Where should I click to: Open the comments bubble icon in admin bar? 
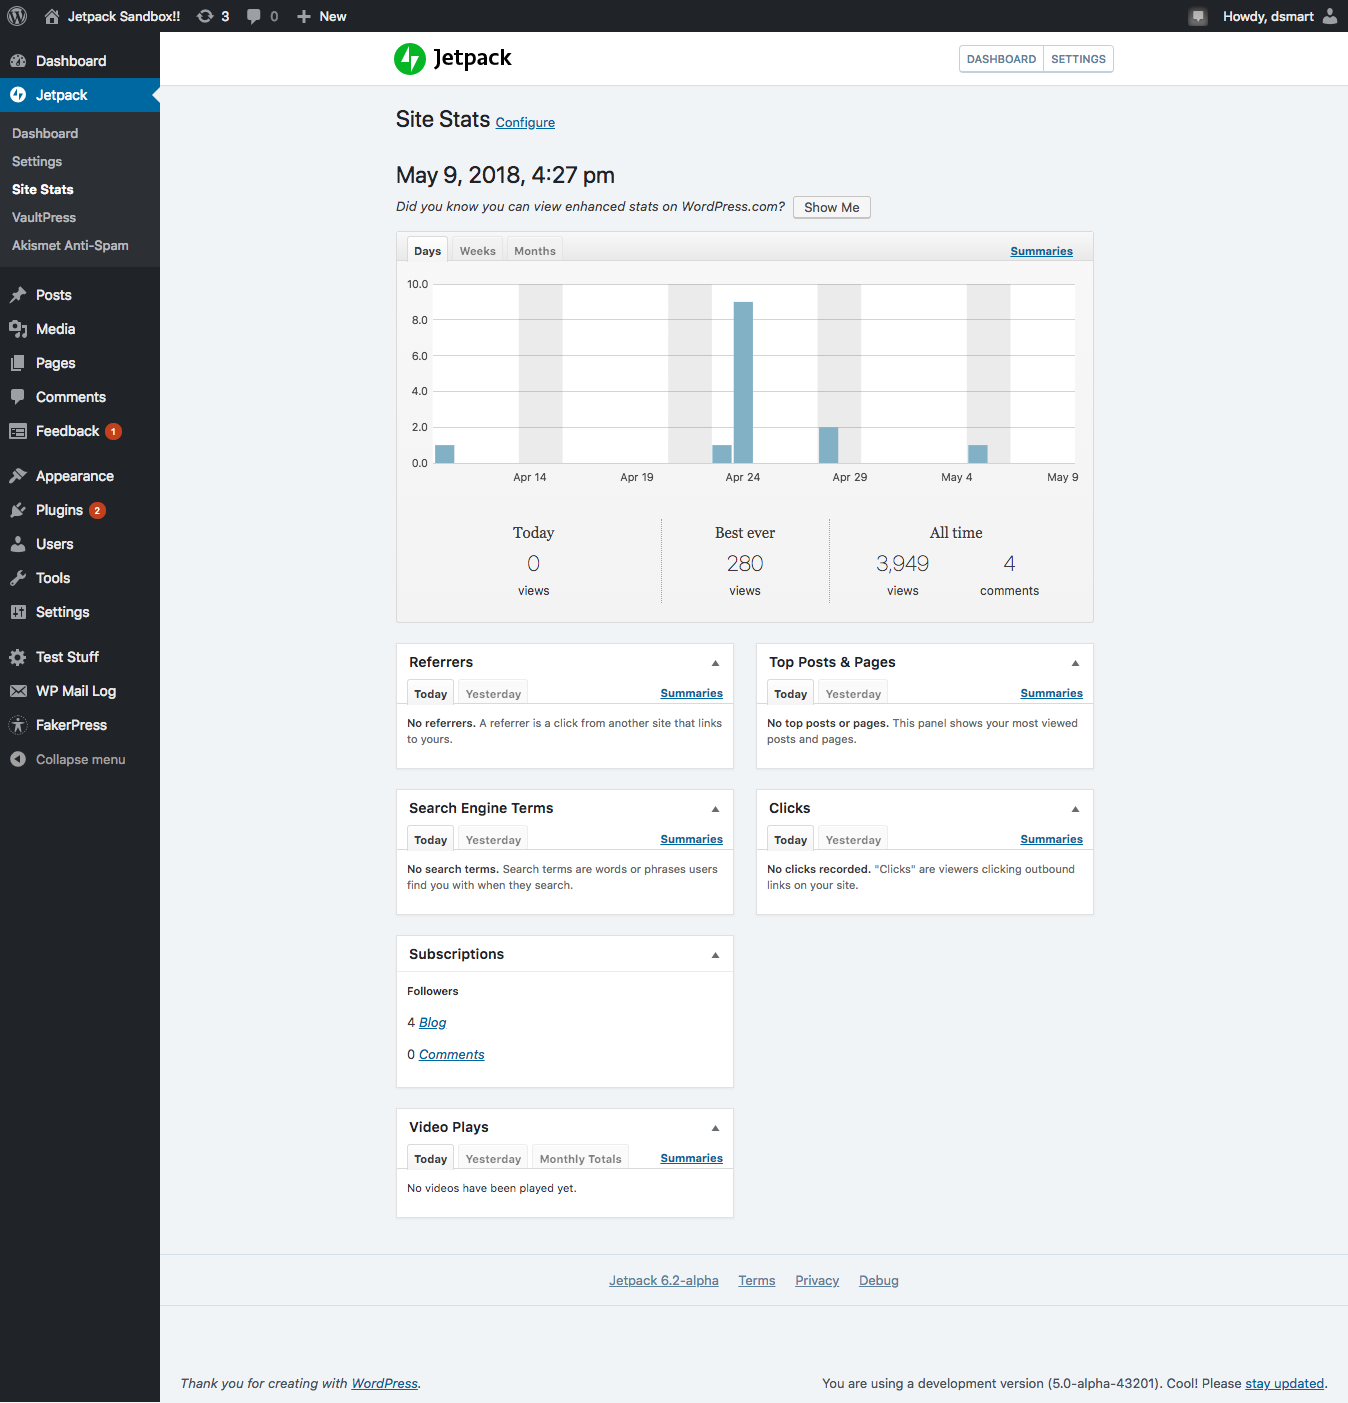(x=254, y=16)
